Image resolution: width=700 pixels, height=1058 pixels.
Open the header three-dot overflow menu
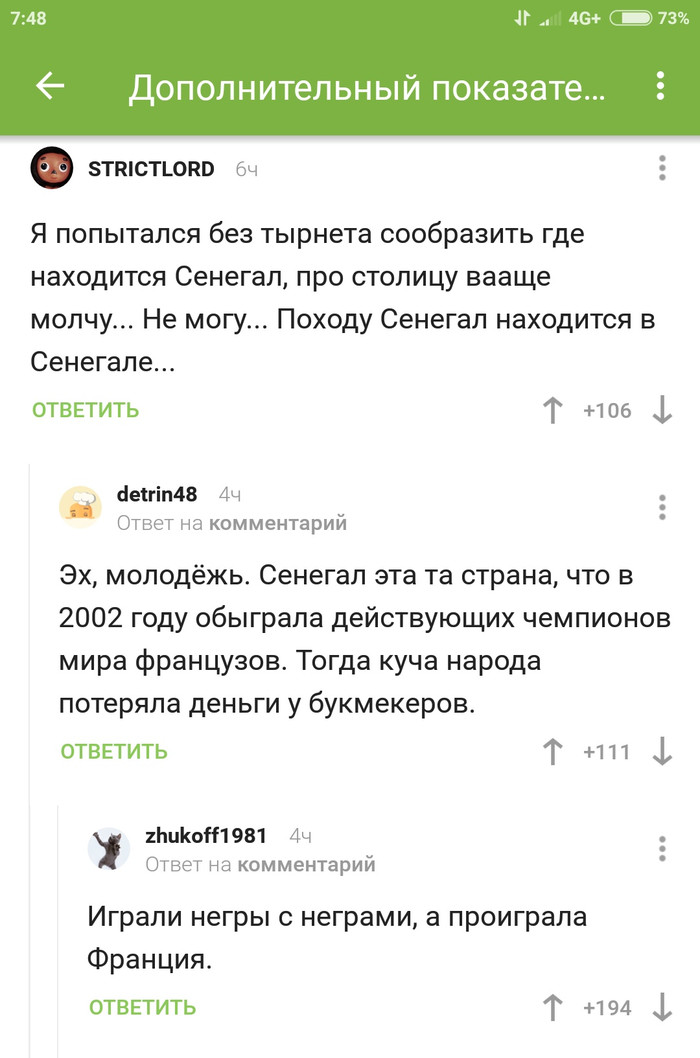tap(660, 87)
